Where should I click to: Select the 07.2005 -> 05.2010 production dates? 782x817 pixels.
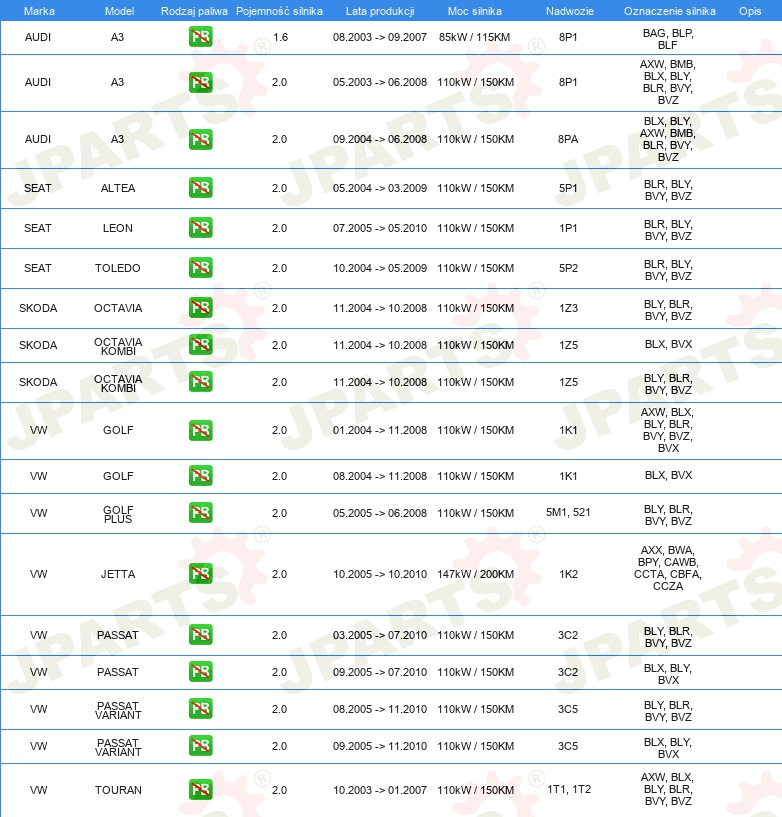[380, 228]
